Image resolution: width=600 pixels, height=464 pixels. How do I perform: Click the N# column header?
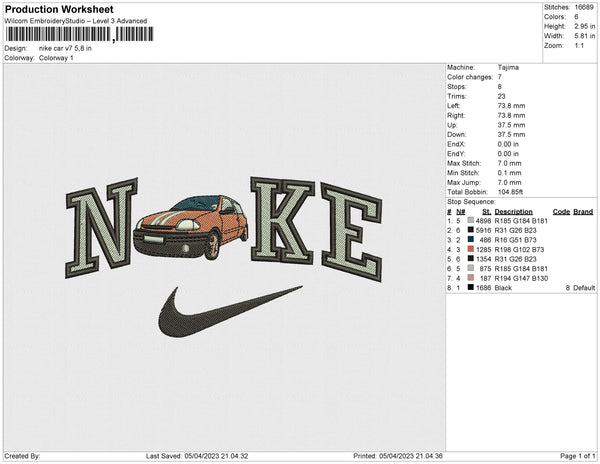point(461,212)
